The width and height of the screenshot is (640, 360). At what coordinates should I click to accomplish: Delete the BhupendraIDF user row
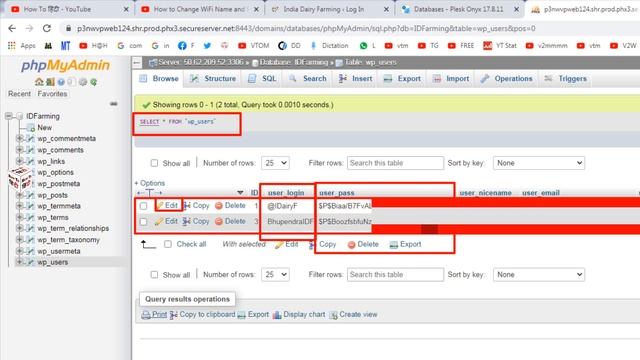coord(230,221)
